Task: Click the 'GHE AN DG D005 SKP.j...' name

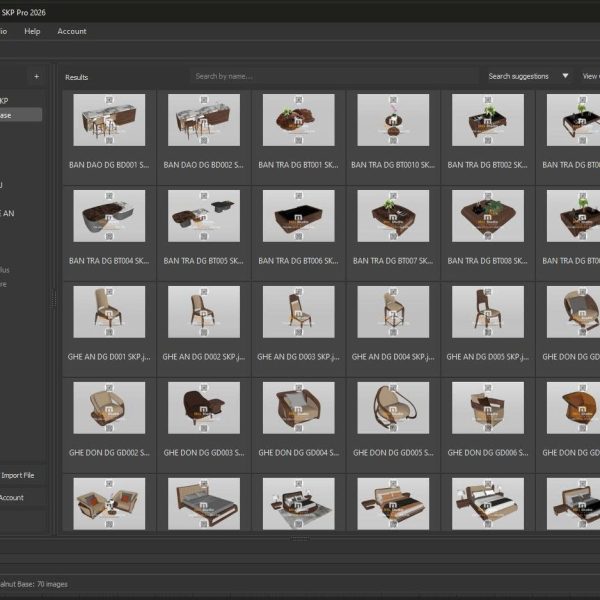Action: pyautogui.click(x=488, y=357)
